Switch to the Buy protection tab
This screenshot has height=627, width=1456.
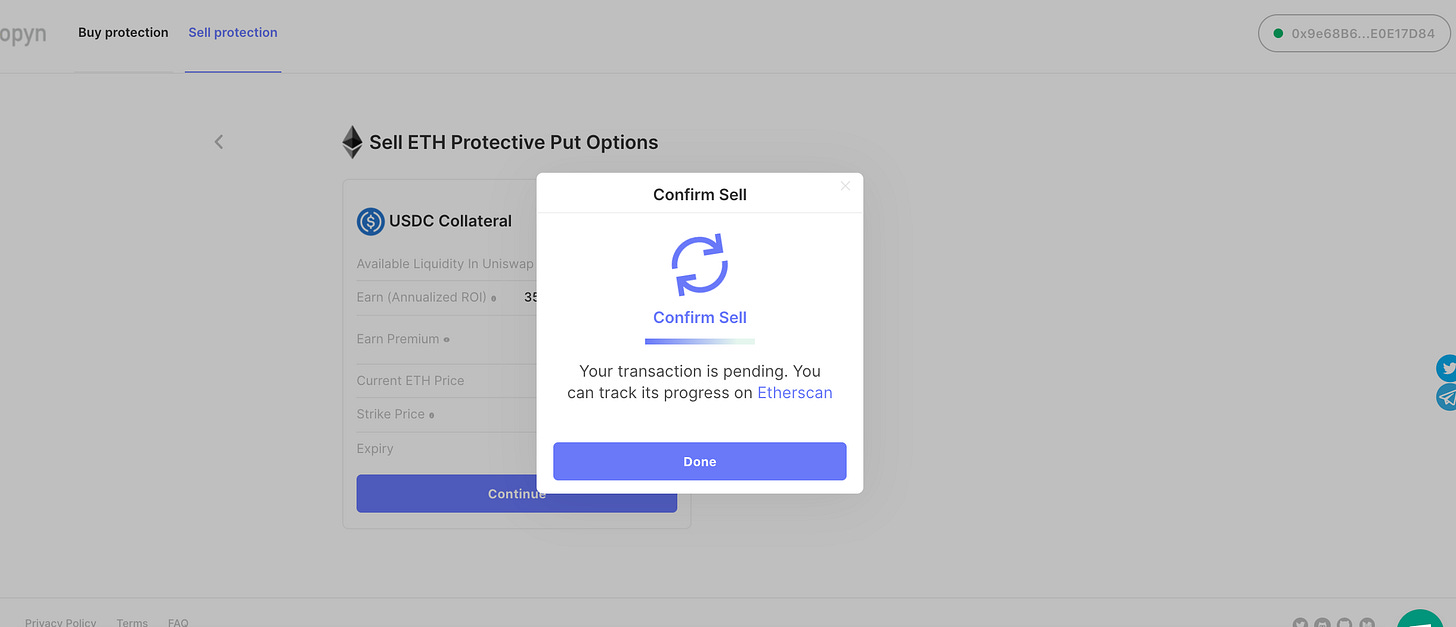123,33
